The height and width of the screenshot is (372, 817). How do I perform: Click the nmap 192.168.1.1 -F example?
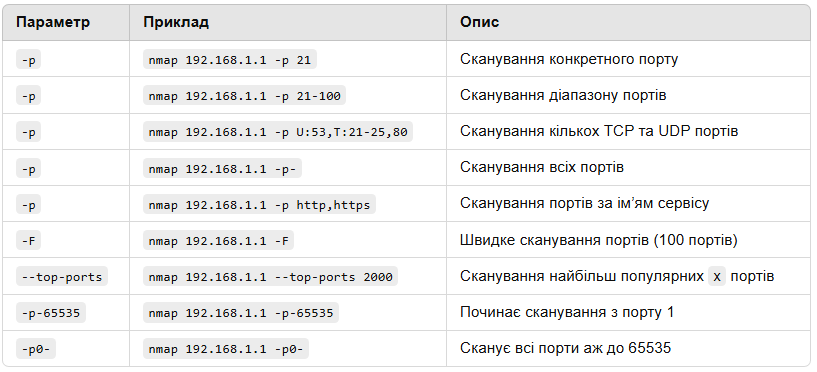(x=218, y=241)
